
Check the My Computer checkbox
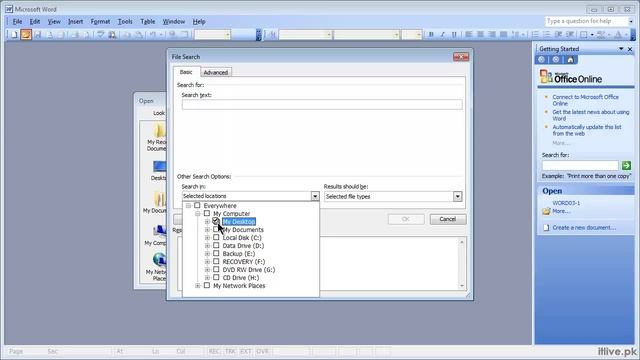[x=207, y=213]
